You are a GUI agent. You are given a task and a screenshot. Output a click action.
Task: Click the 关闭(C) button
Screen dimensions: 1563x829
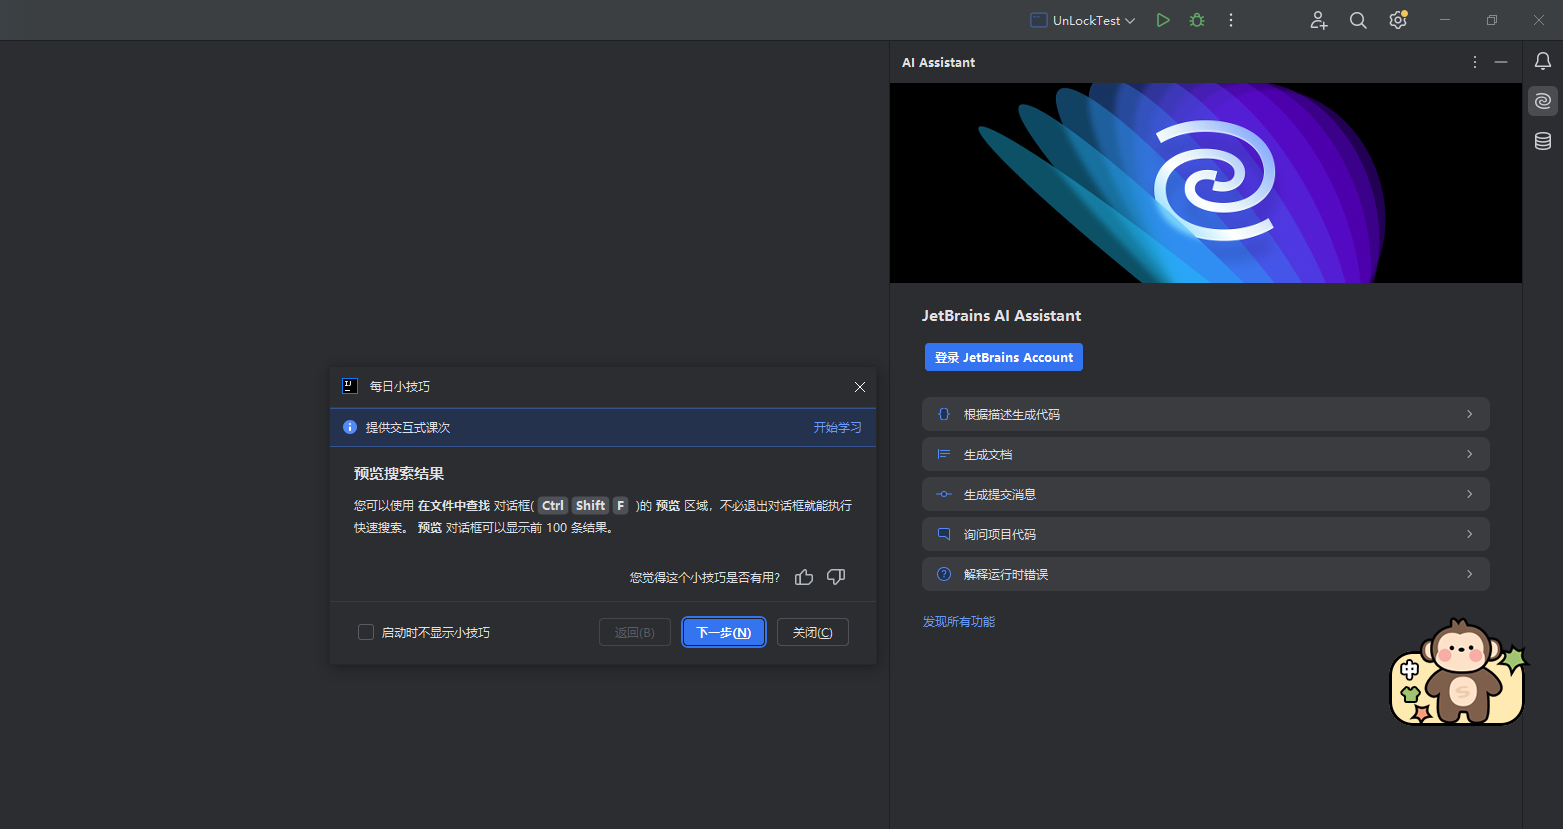click(812, 632)
